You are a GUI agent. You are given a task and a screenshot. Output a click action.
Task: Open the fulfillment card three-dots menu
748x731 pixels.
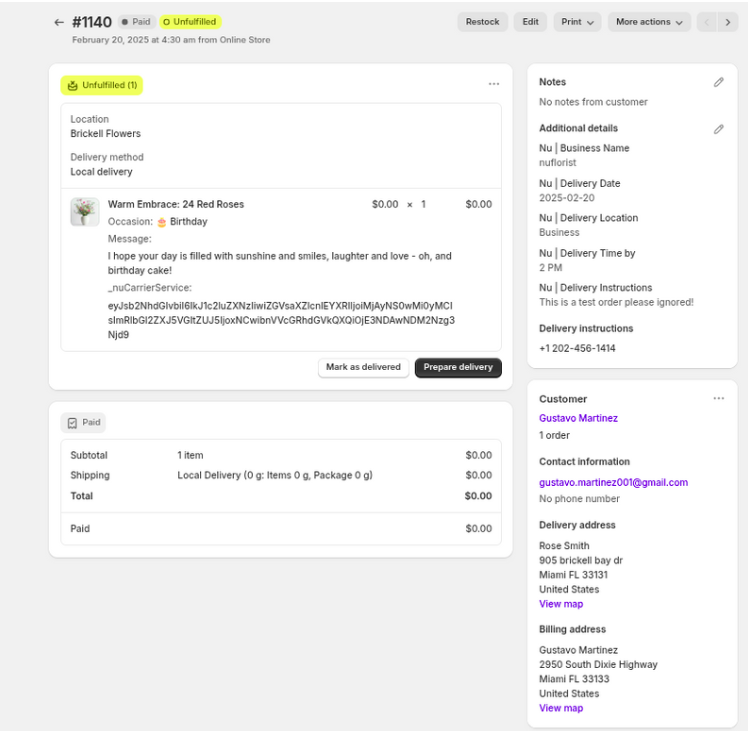click(x=493, y=85)
